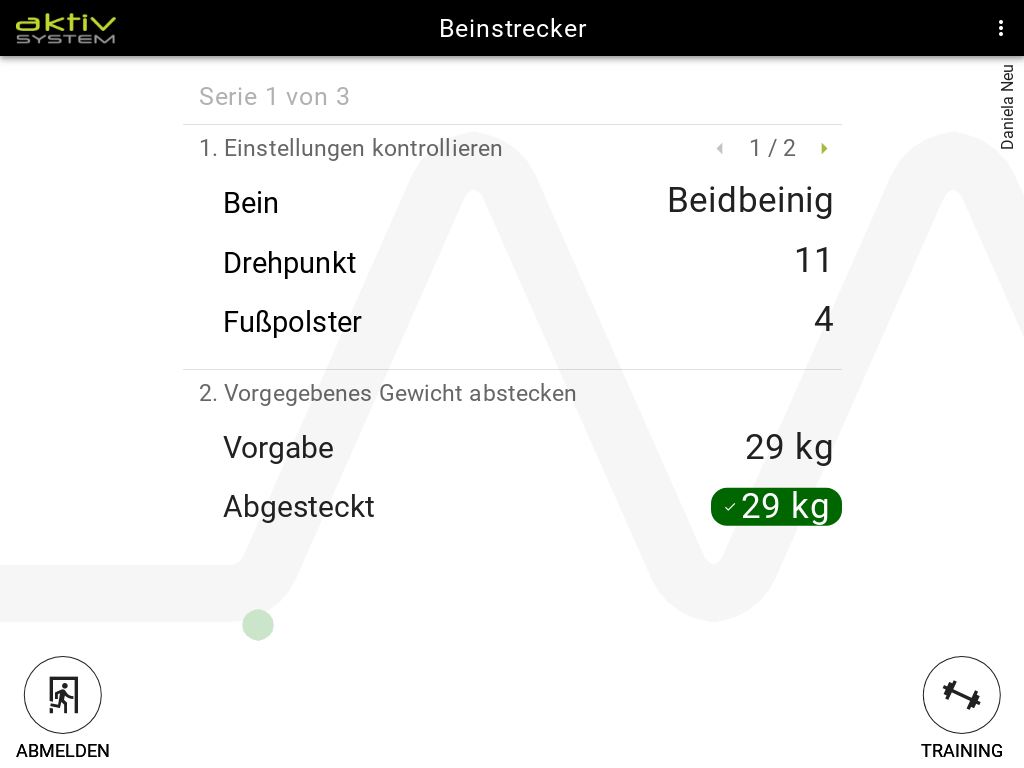This screenshot has height=768, width=1024.
Task: Go to previous settings page arrow
Action: point(719,149)
